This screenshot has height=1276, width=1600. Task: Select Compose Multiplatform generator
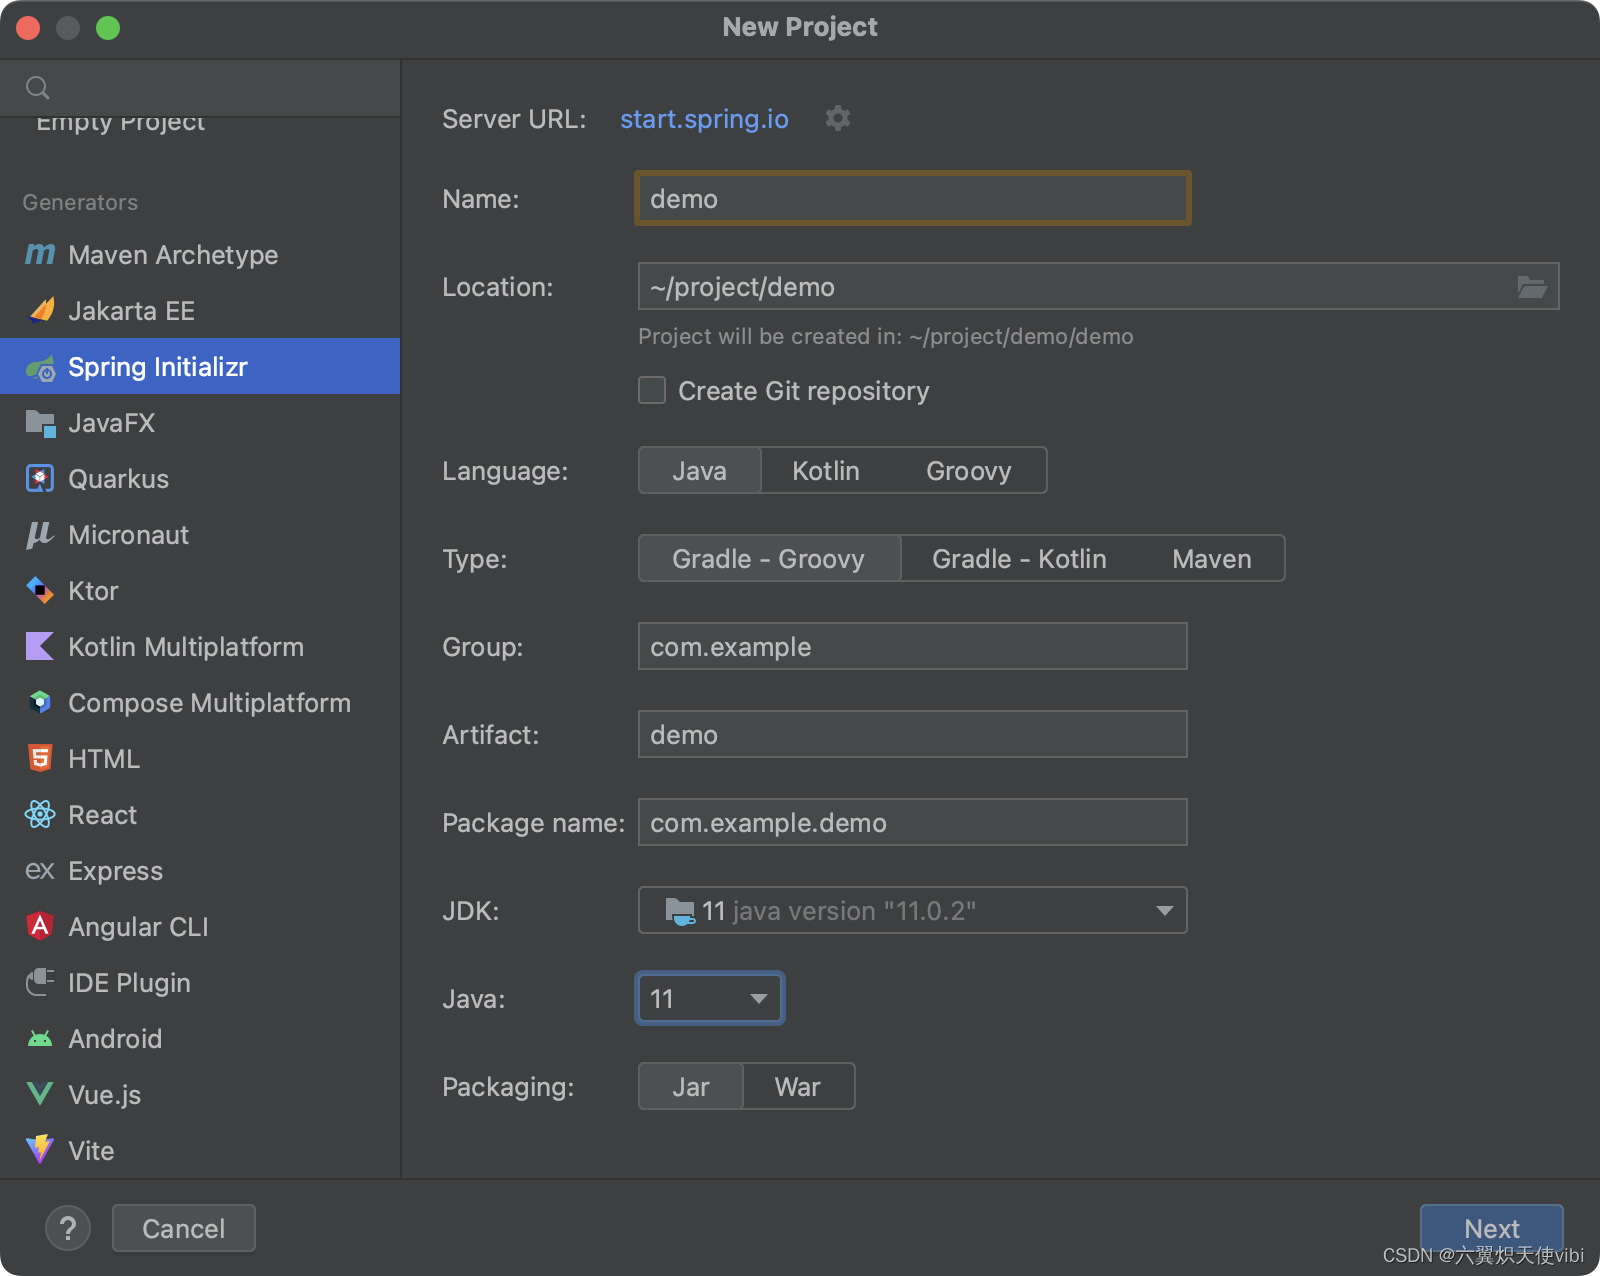200,703
